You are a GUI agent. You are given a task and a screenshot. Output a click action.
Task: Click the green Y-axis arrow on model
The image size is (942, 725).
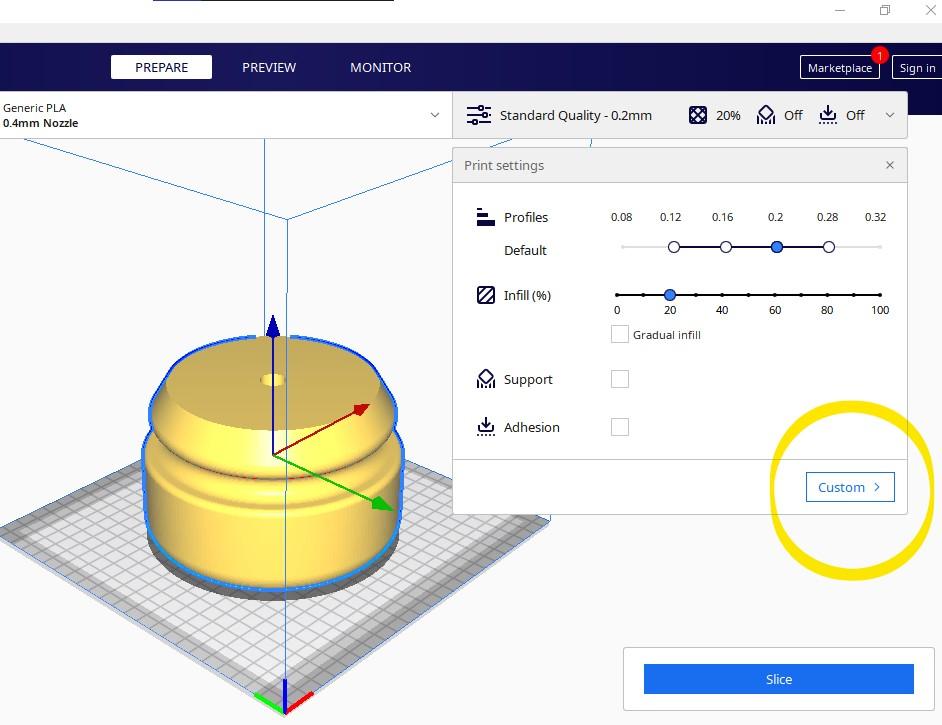point(381,503)
